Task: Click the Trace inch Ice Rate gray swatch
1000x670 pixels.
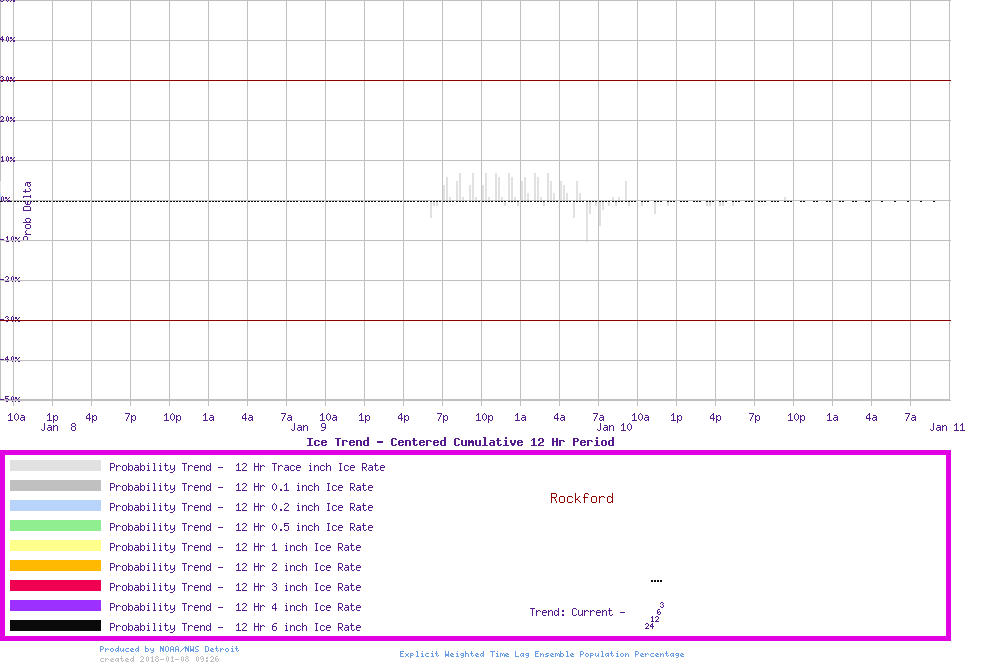Action: coord(55,466)
